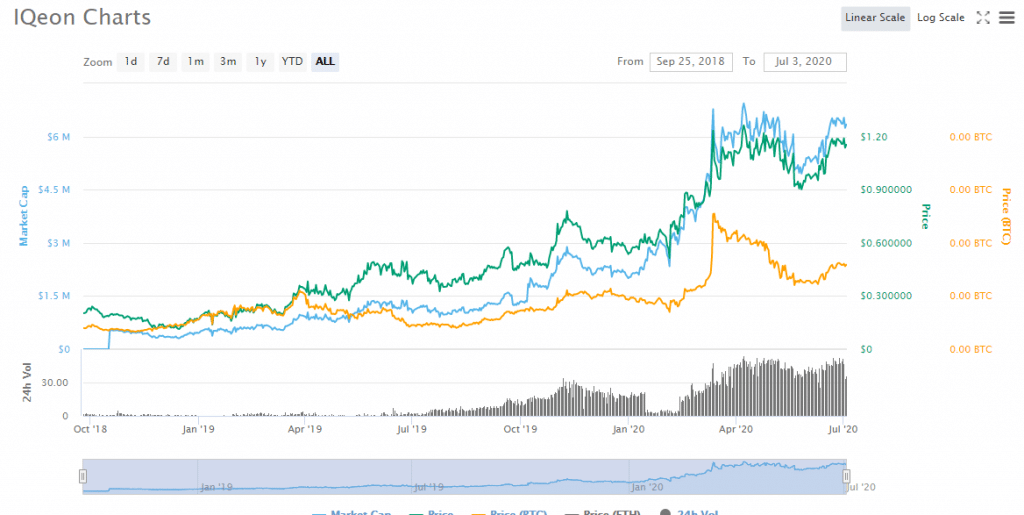The width and height of the screenshot is (1024, 515).
Task: Click the Market Cap vertical axis title
Action: 24,215
